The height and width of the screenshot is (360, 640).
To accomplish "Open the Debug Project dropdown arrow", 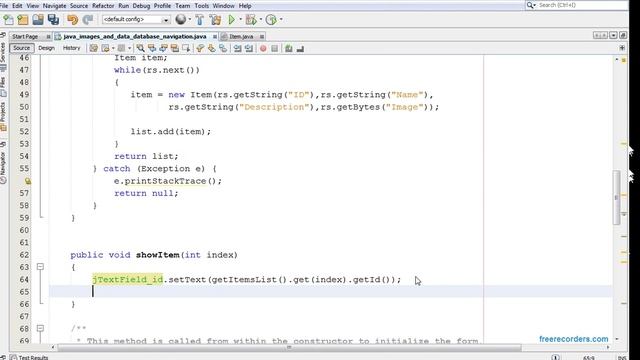I will (x=261, y=20).
